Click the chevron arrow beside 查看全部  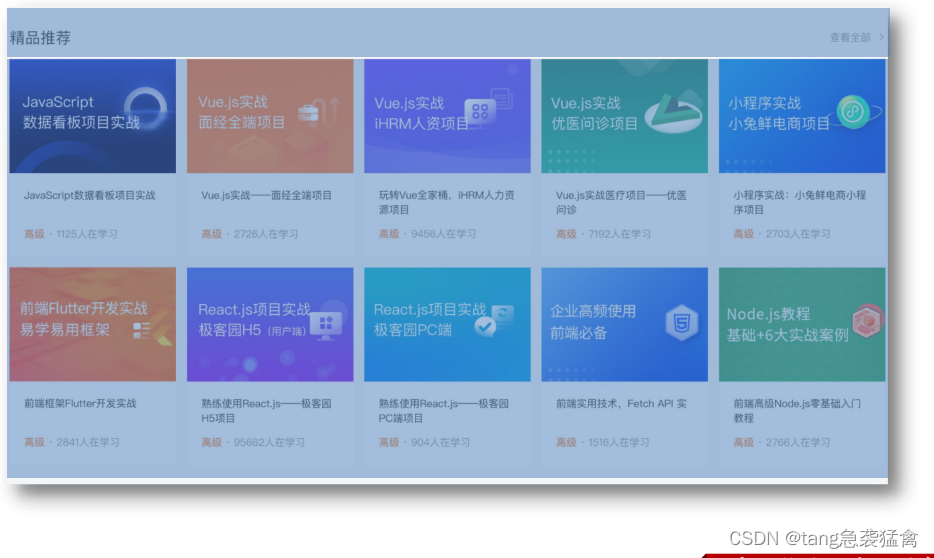click(881, 38)
